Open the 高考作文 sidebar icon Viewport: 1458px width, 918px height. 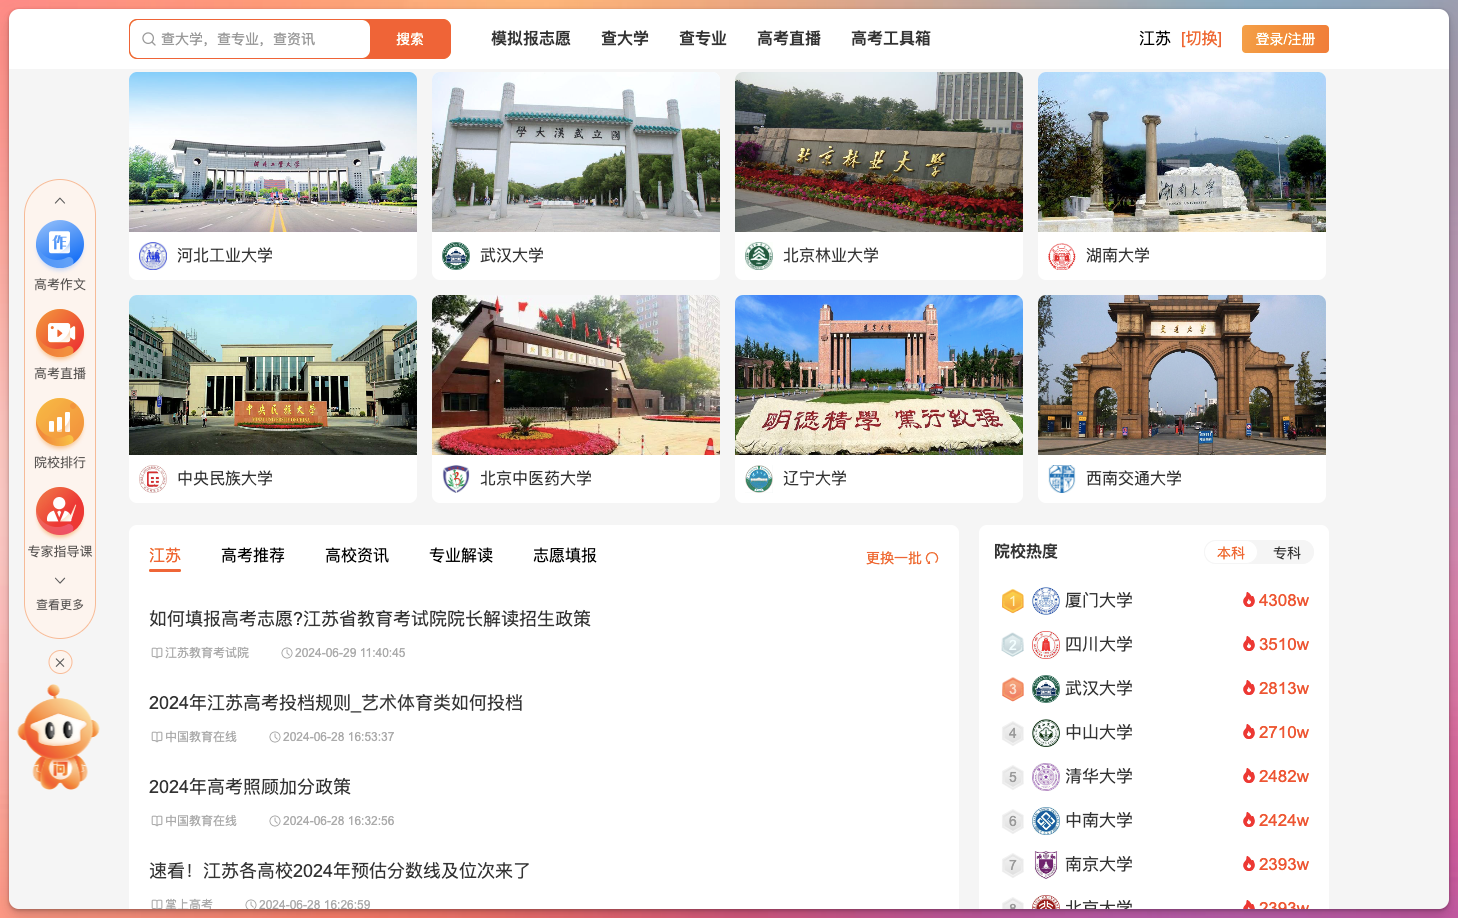point(60,244)
